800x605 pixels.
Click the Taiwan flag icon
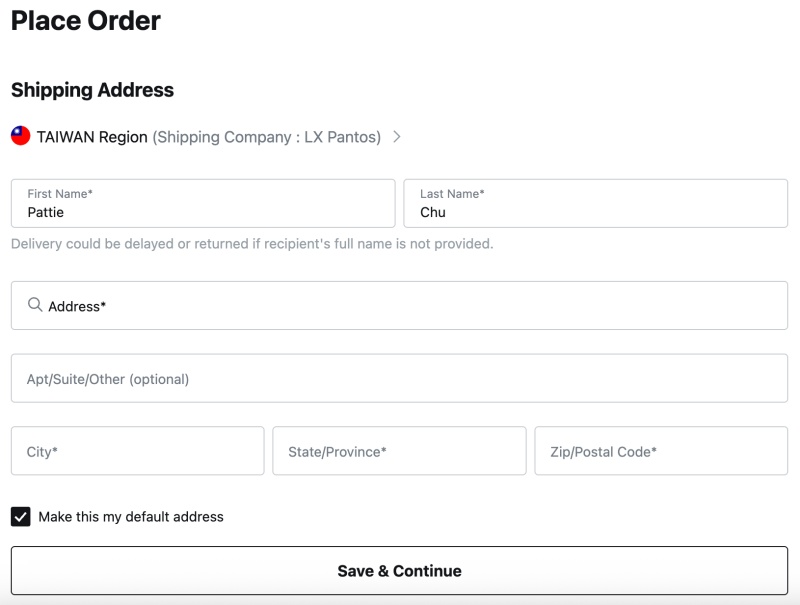click(x=21, y=136)
